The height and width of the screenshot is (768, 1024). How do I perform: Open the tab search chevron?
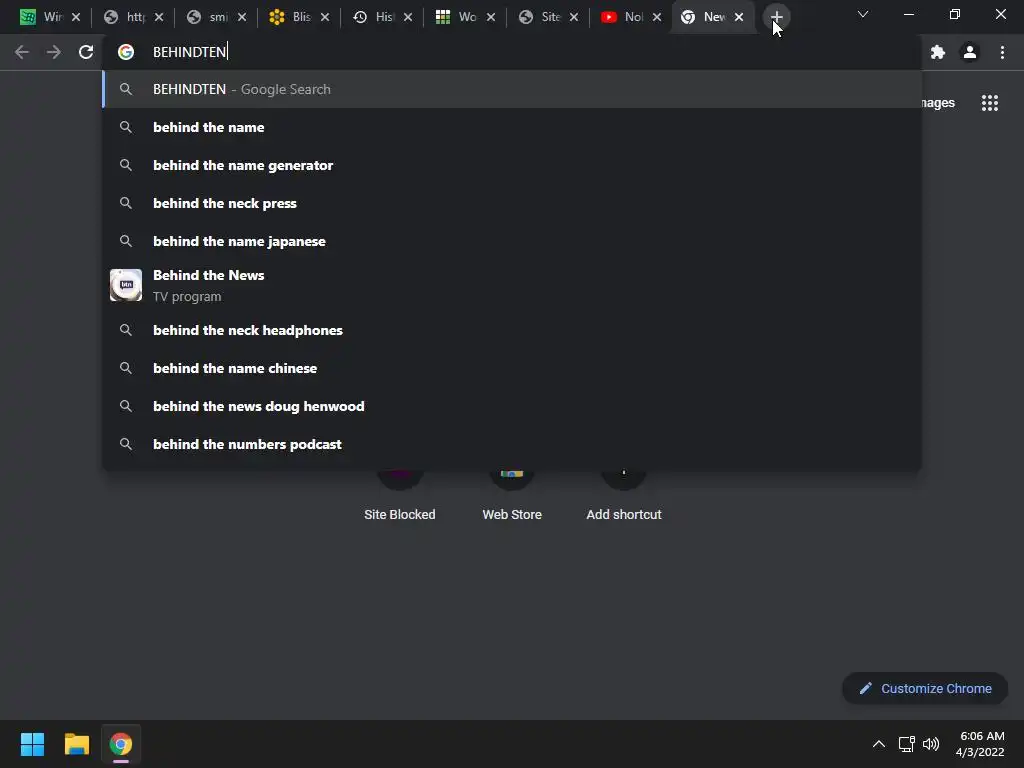(x=863, y=14)
